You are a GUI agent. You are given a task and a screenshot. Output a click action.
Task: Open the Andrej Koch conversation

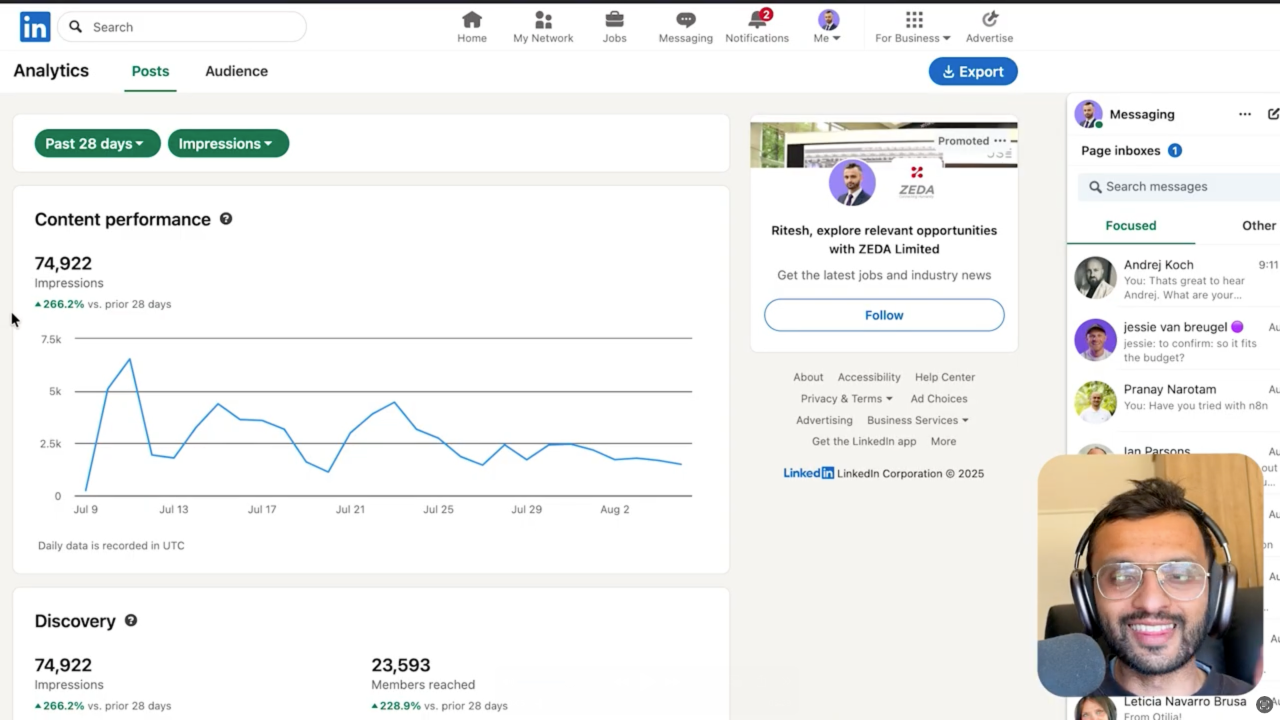1174,280
